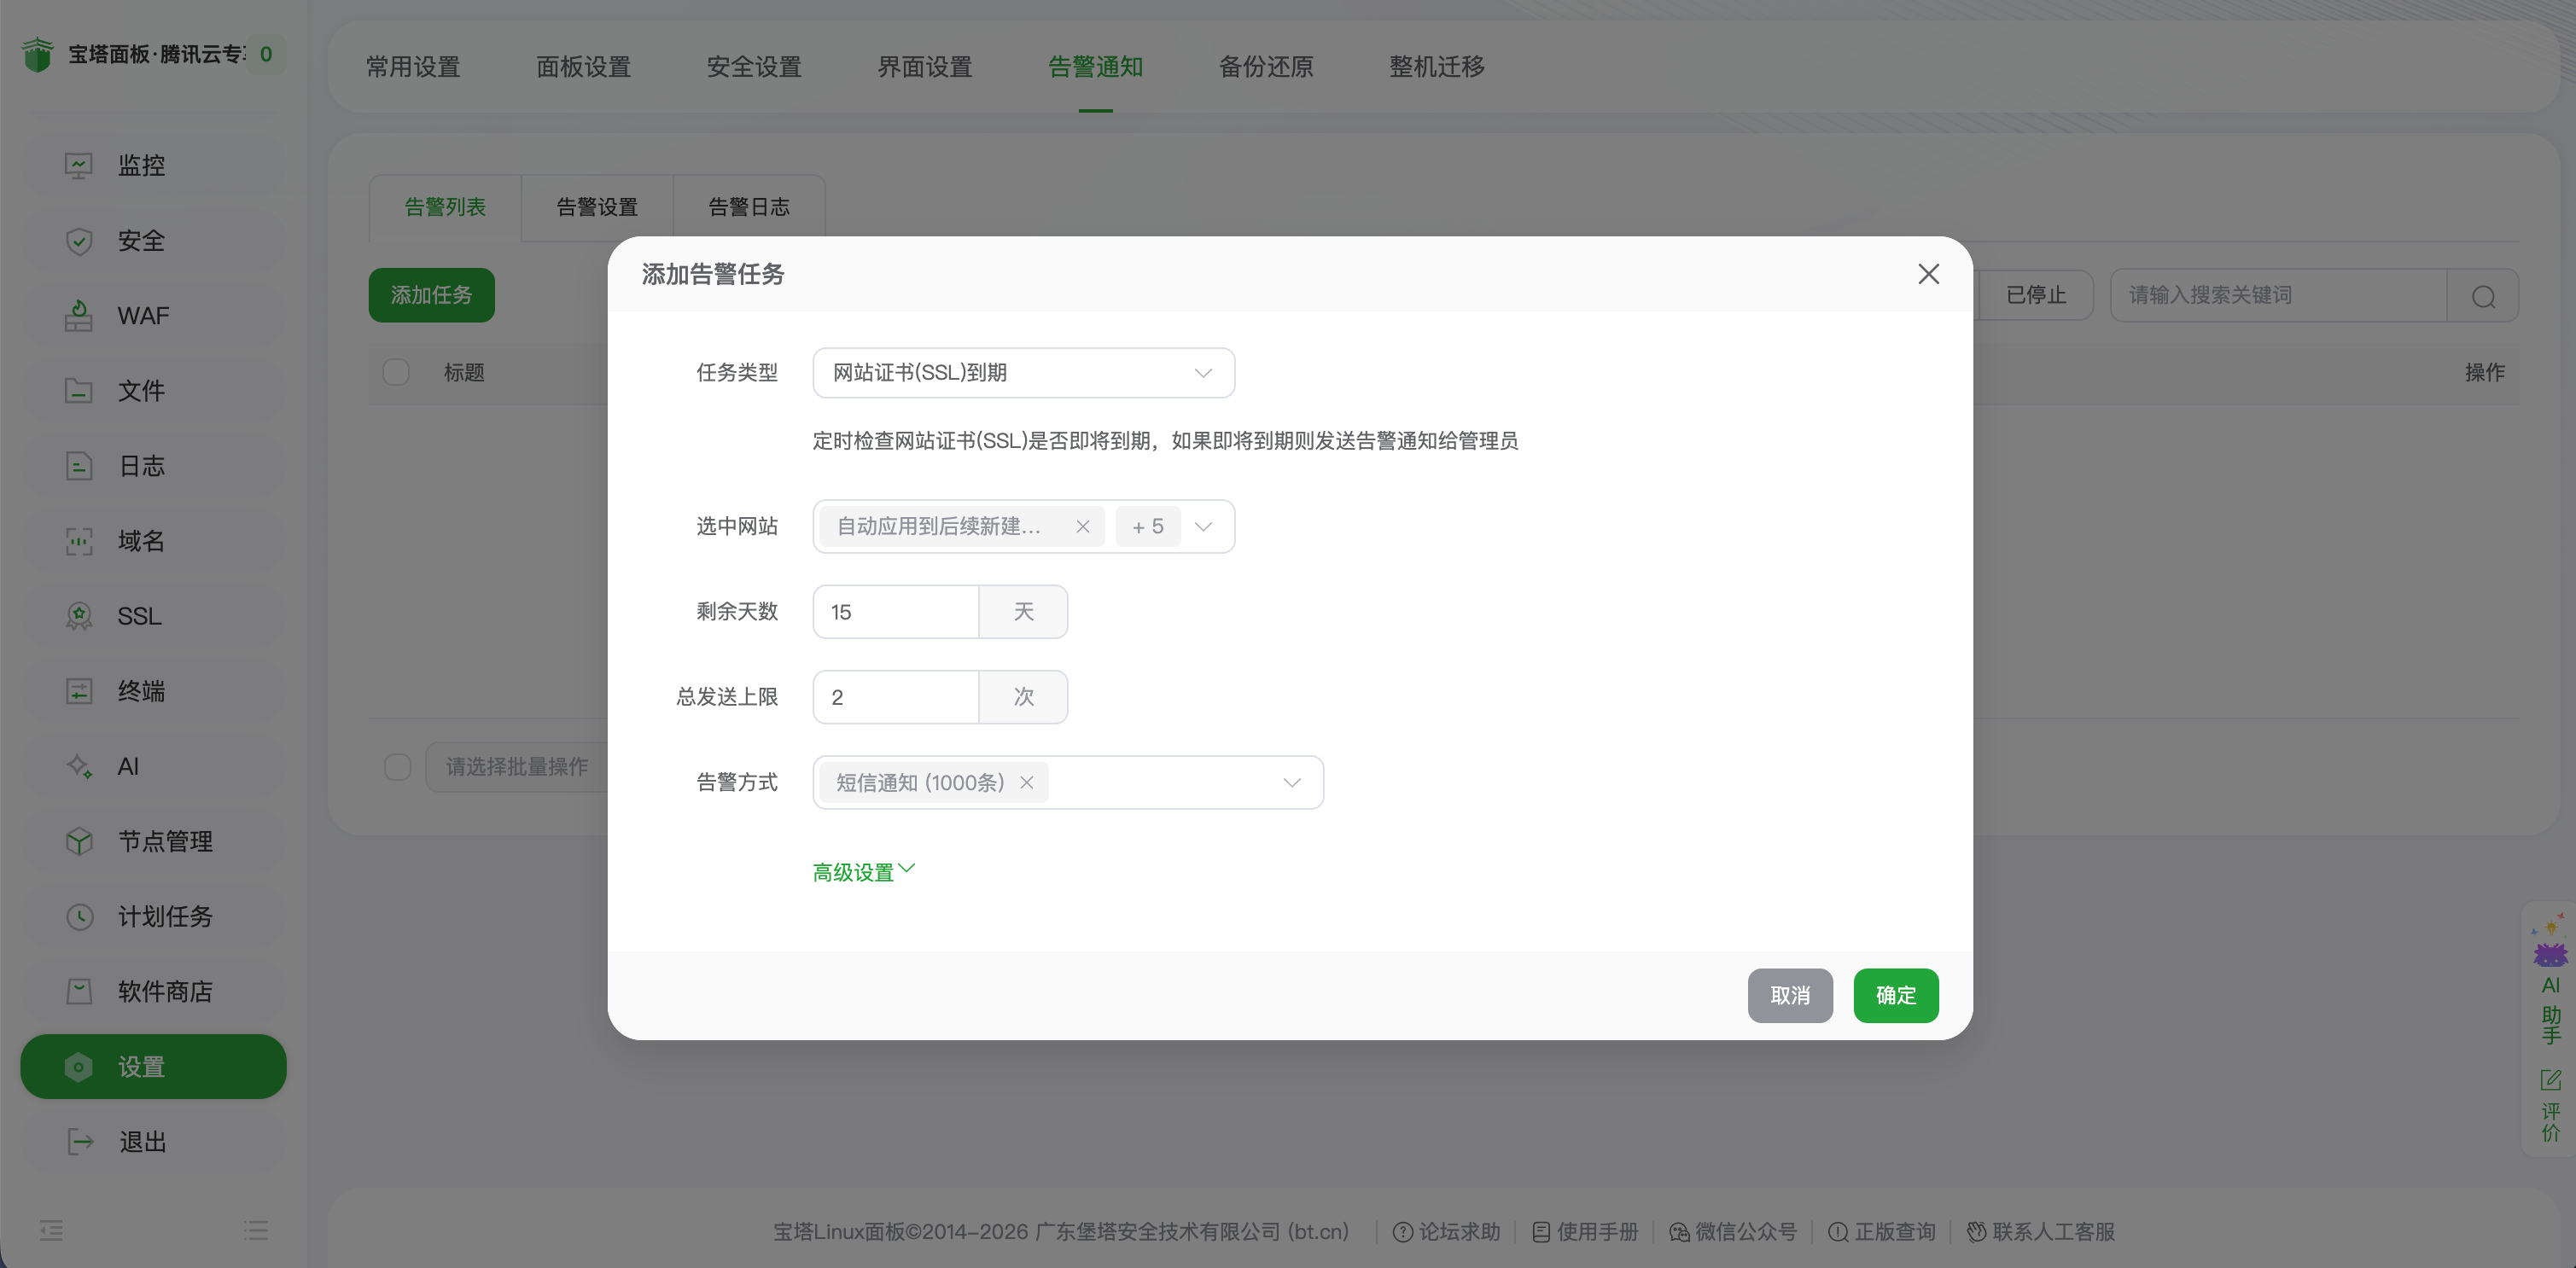2576x1268 pixels.
Task: Click the 评价 feedback edit icon
Action: point(2550,1080)
